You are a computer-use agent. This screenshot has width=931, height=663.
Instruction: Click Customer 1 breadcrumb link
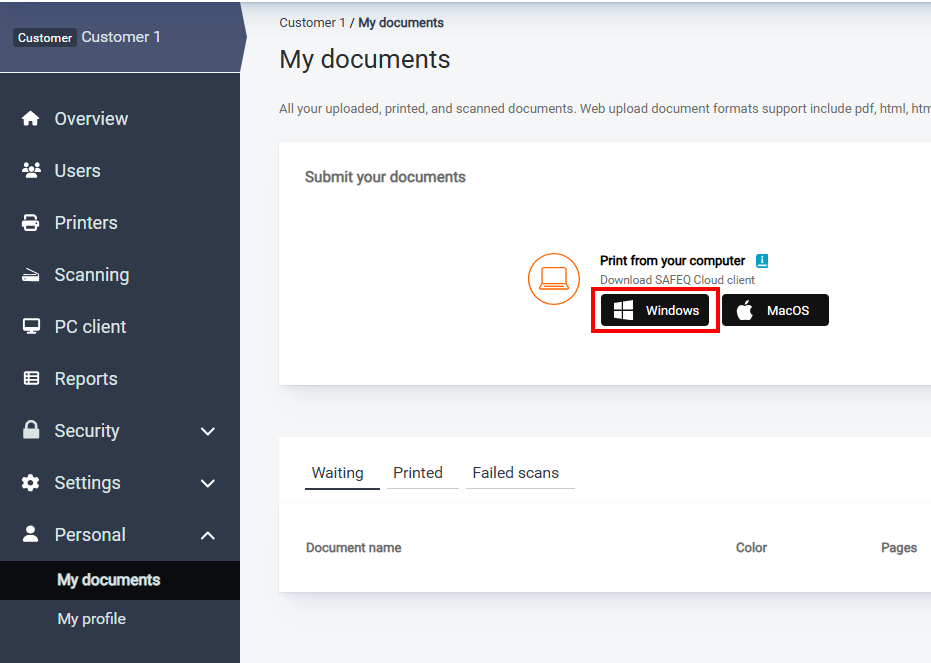[312, 23]
